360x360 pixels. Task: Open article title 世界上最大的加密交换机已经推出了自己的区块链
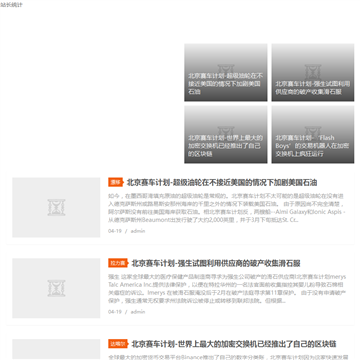[234, 344]
